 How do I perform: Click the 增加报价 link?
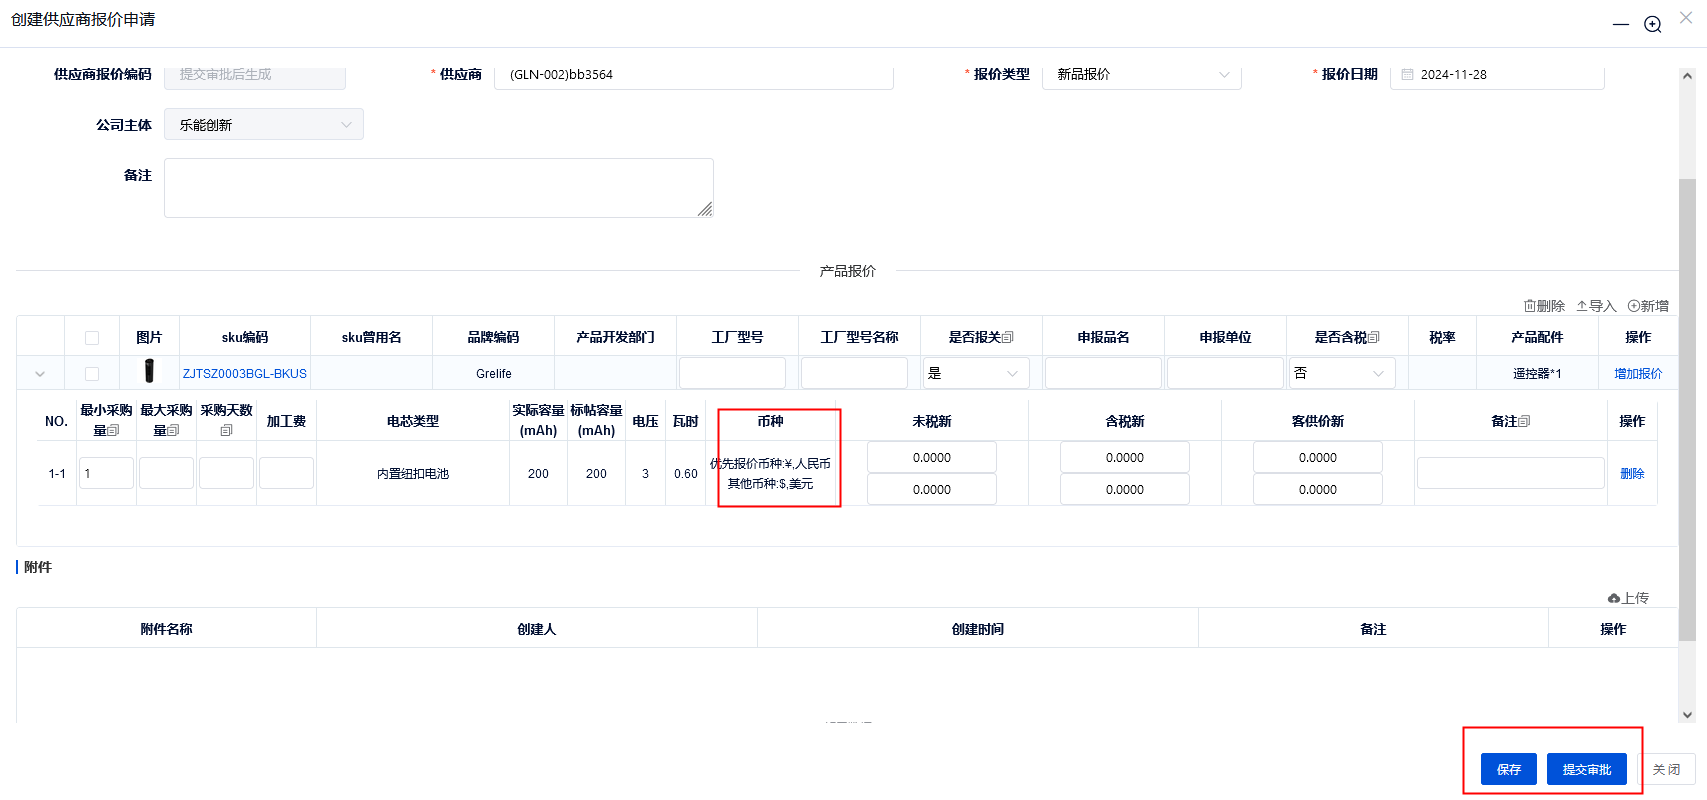click(x=1638, y=374)
